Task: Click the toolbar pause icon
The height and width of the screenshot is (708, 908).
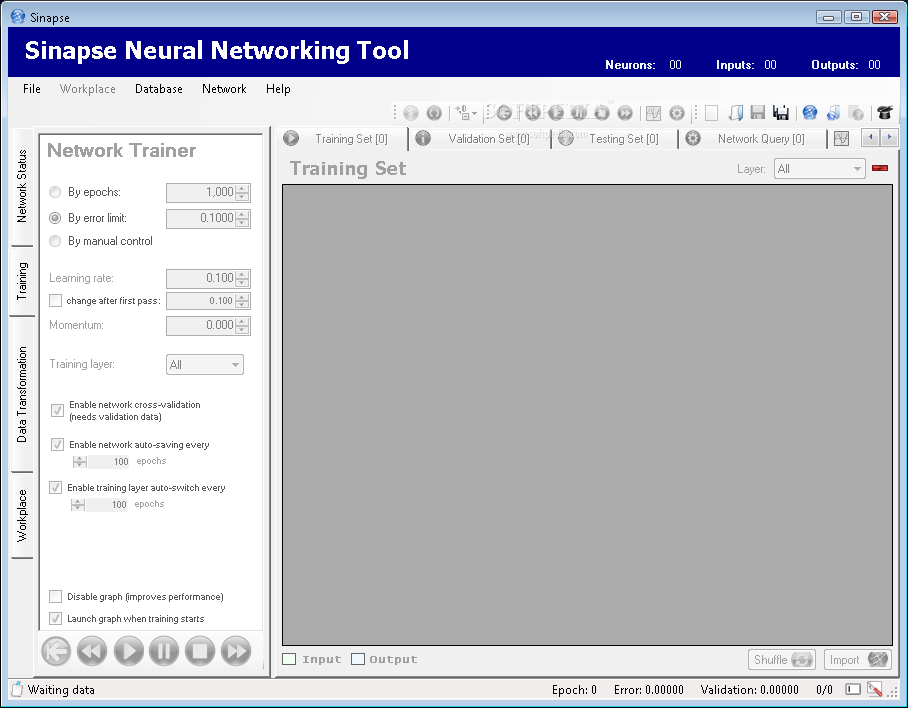Action: [x=579, y=113]
